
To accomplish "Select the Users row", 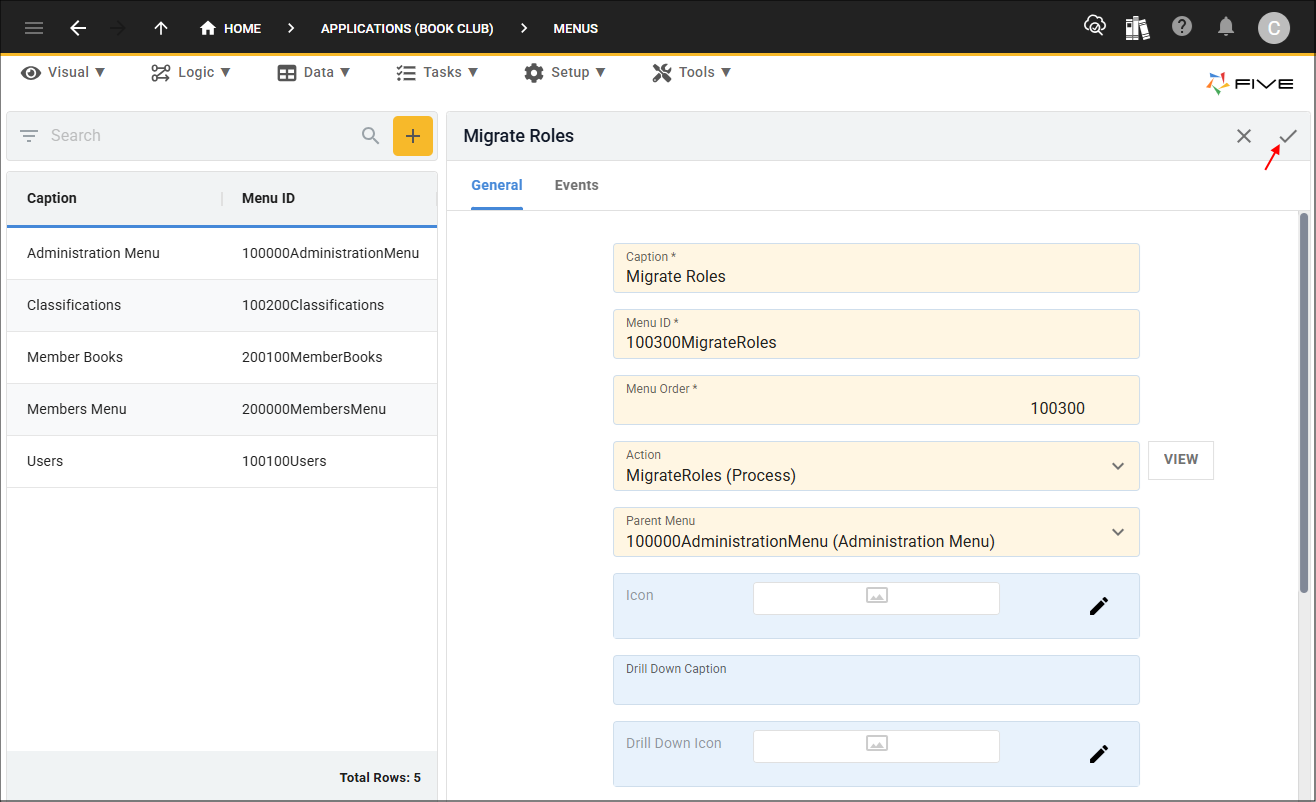I will point(222,461).
